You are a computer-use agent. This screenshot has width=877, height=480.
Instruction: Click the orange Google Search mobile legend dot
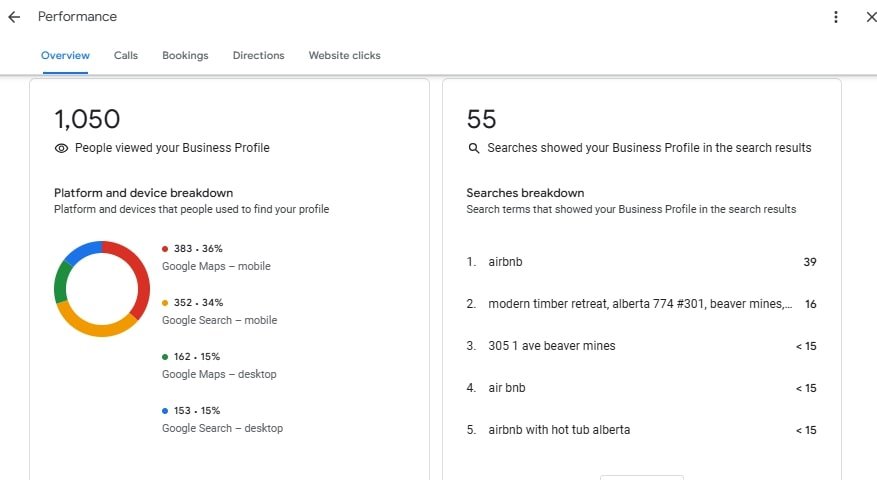click(x=165, y=303)
